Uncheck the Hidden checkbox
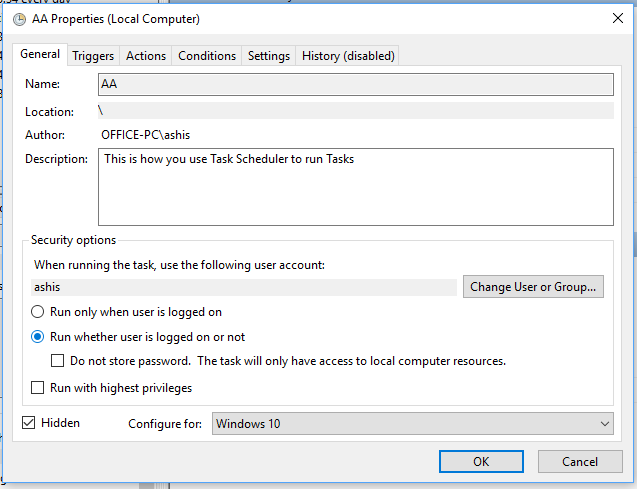 pos(29,423)
